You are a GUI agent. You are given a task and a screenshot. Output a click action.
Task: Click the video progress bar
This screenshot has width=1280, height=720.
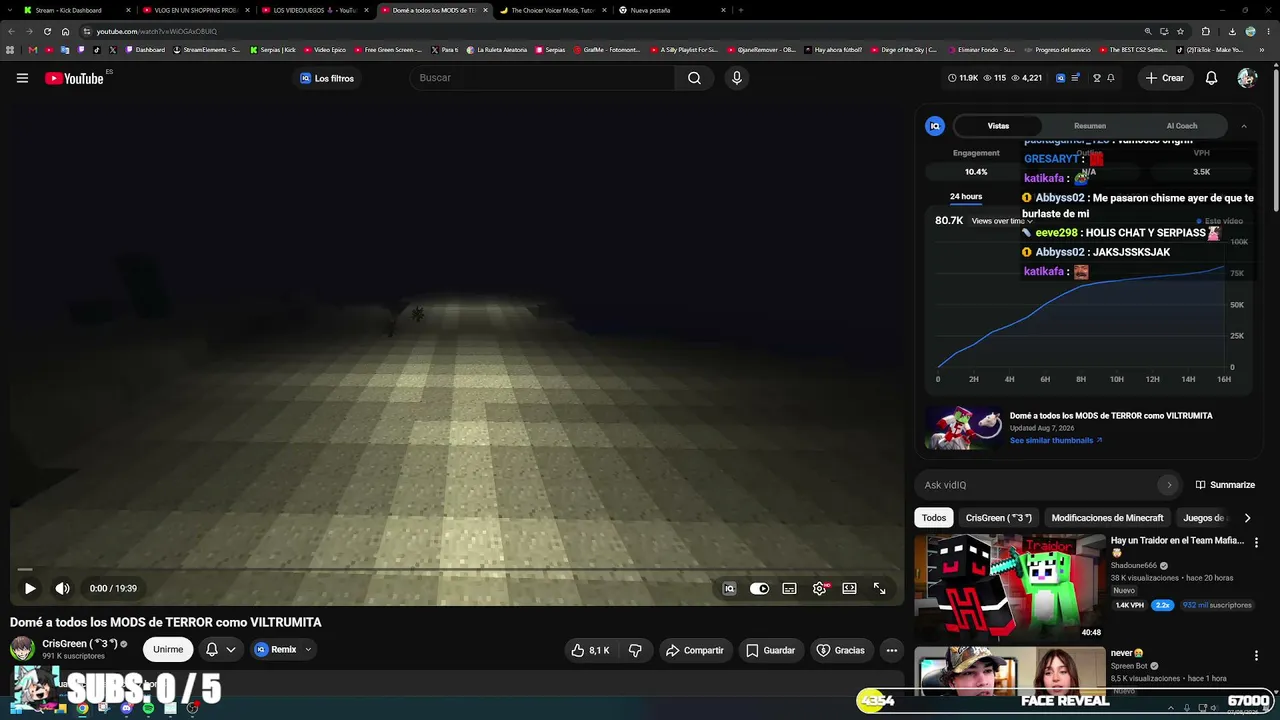tap(457, 569)
